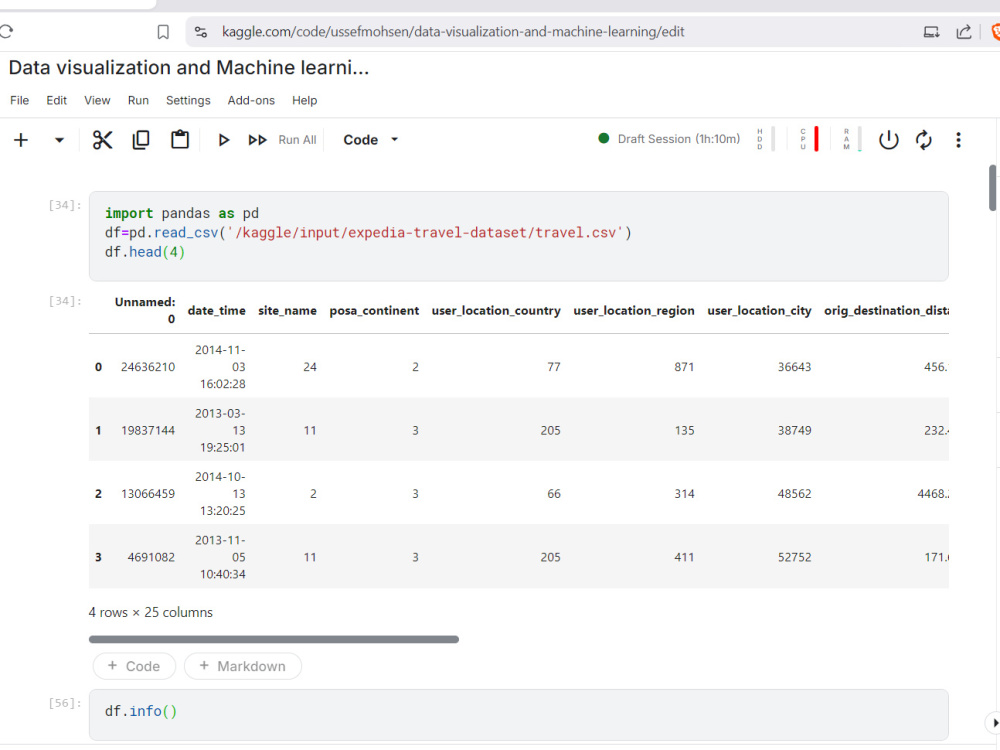Viewport: 1000px width, 750px height.
Task: Cut the current cell with the scissors icon
Action: click(x=102, y=140)
